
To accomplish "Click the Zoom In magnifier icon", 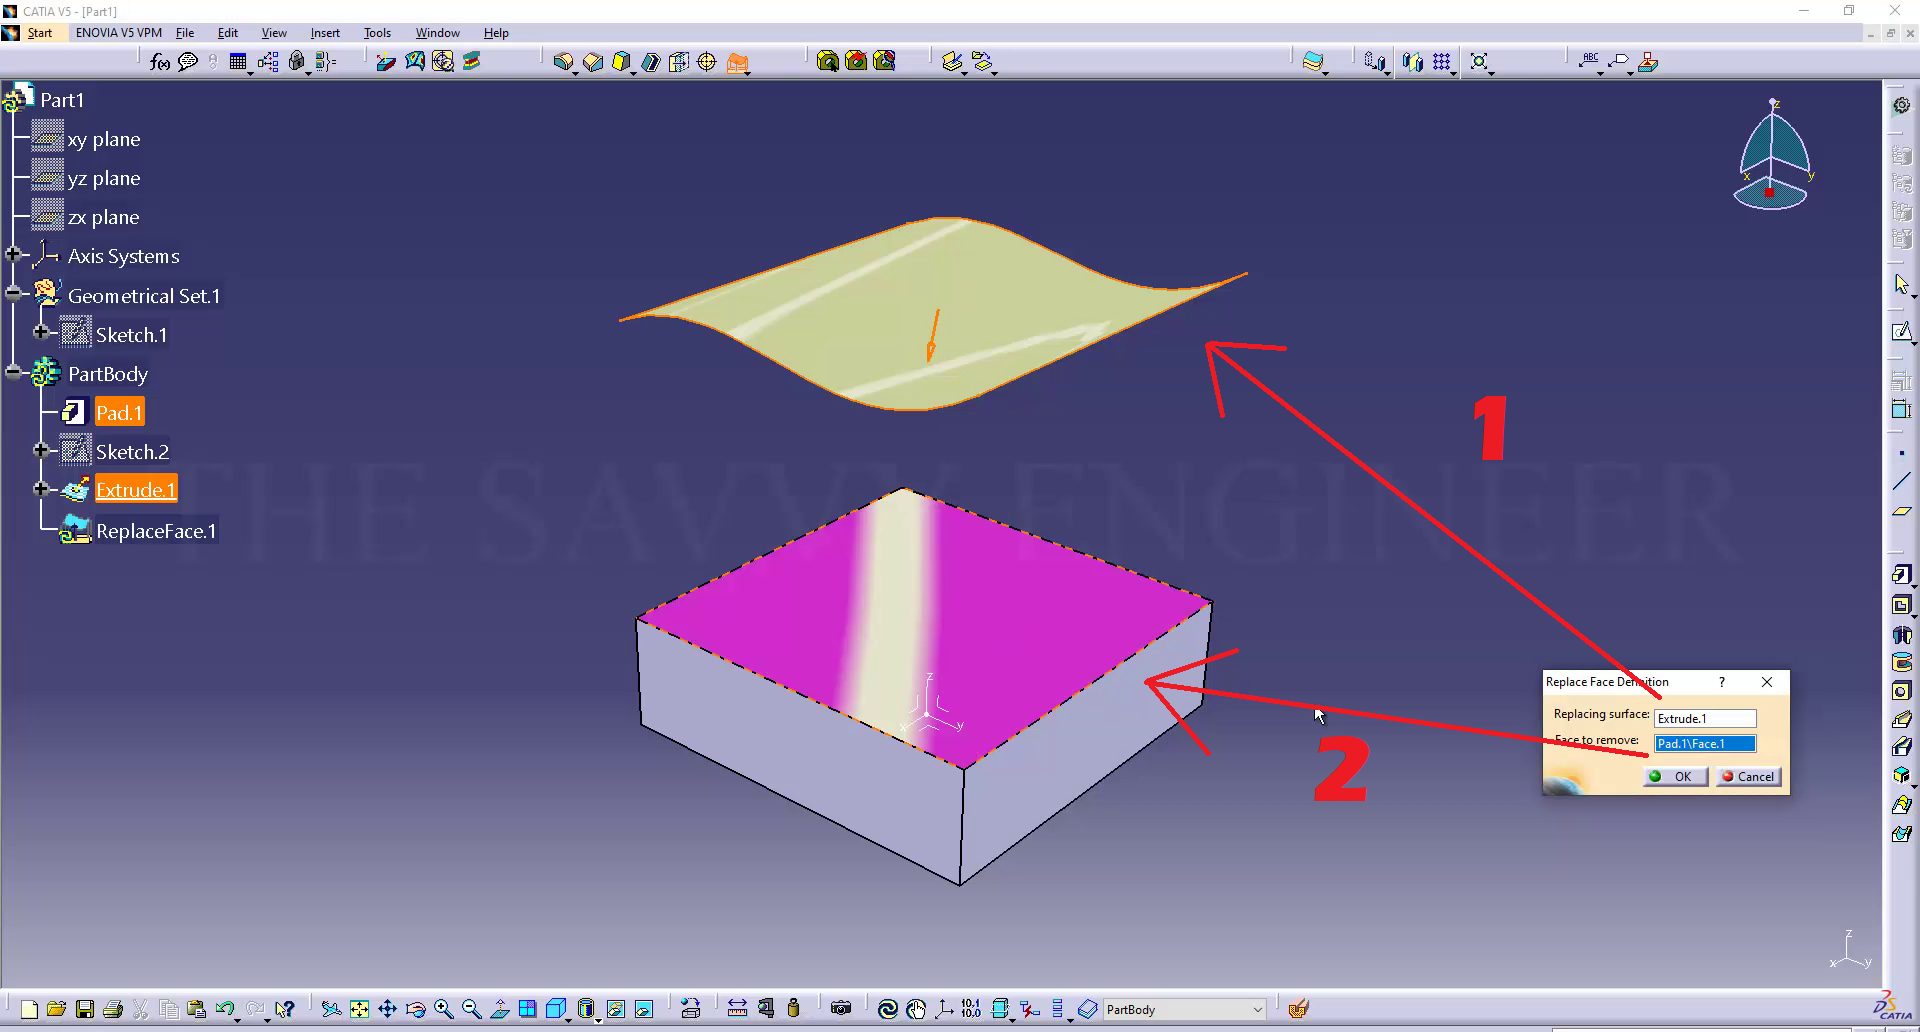I will coord(443,1009).
